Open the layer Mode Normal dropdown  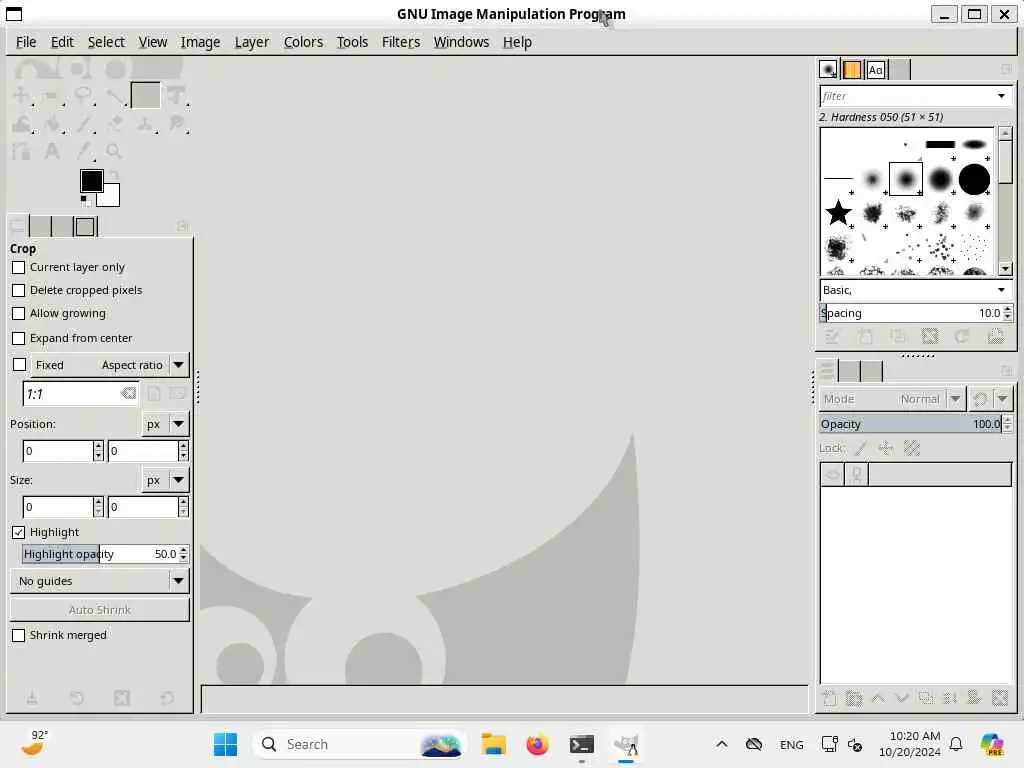pyautogui.click(x=892, y=399)
